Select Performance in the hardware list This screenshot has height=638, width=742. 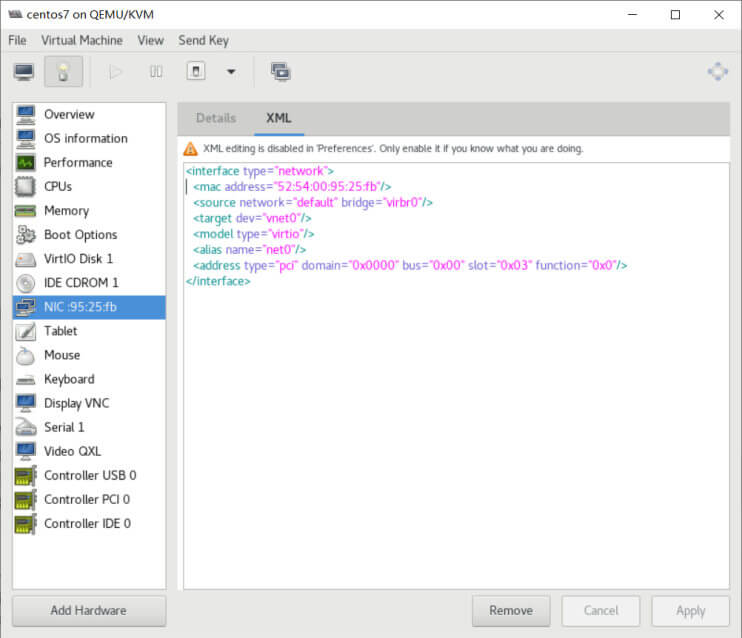(89, 163)
